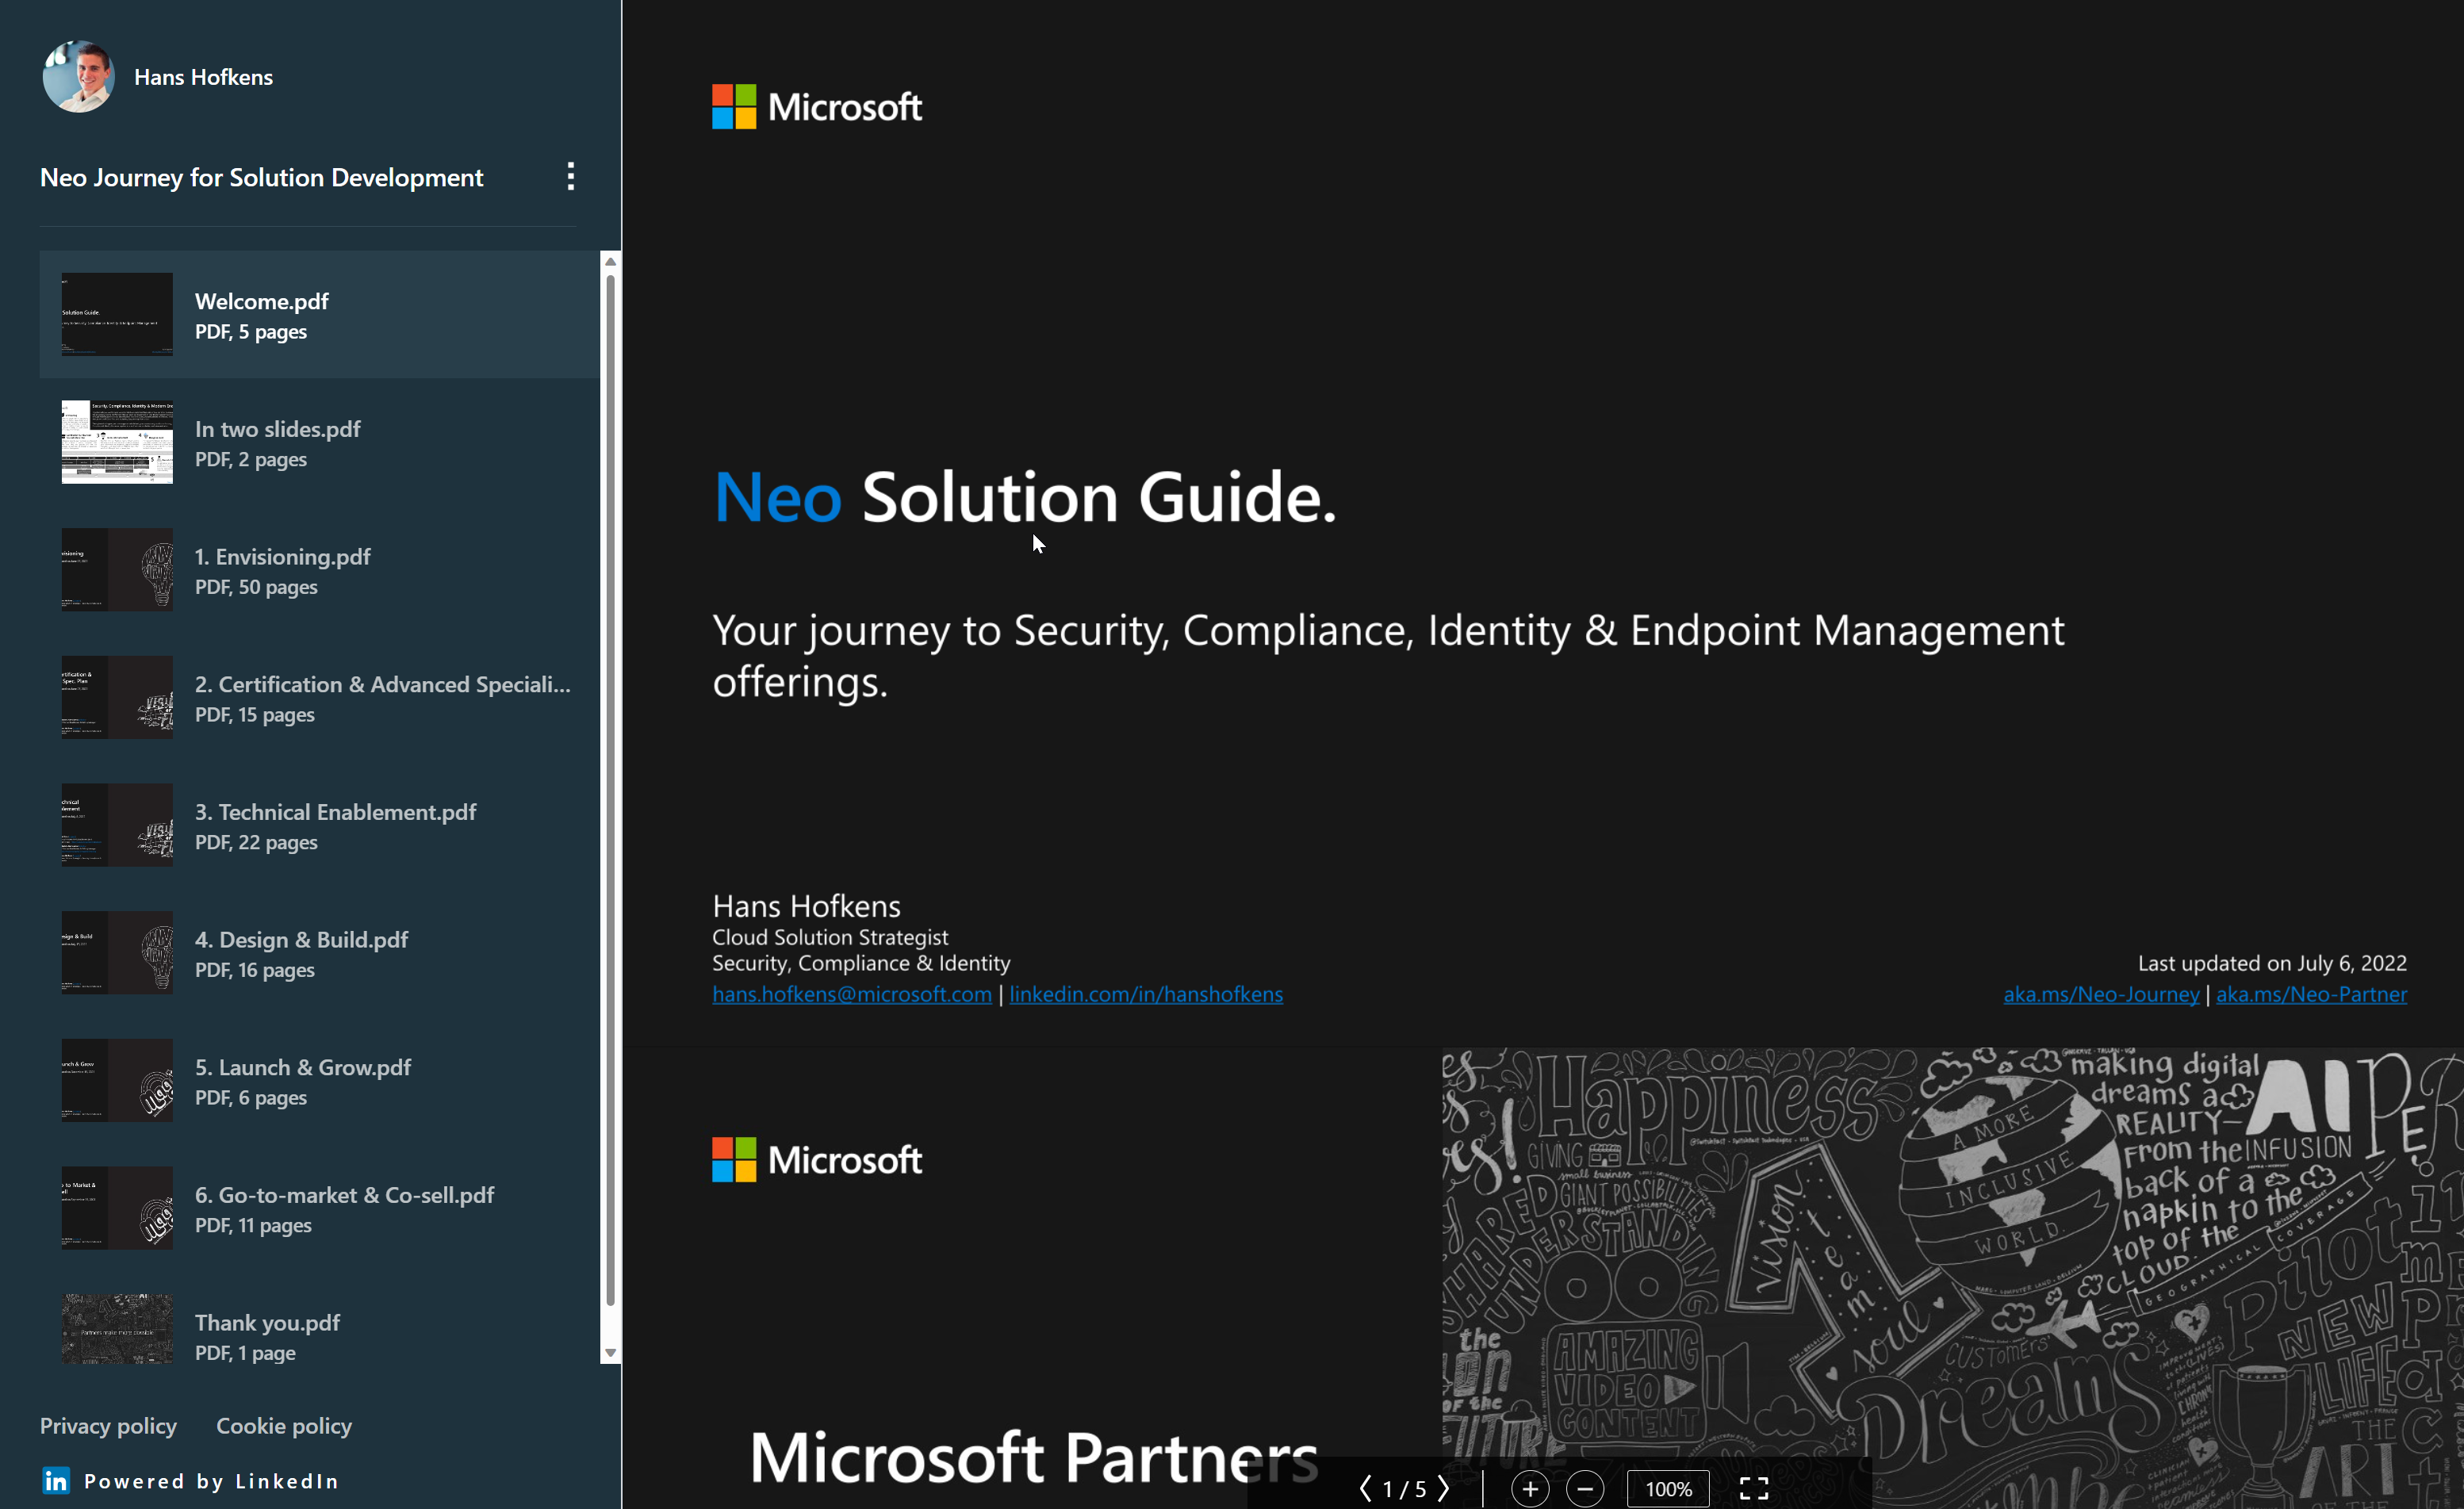Click the sidebar scroll up arrow

610,262
